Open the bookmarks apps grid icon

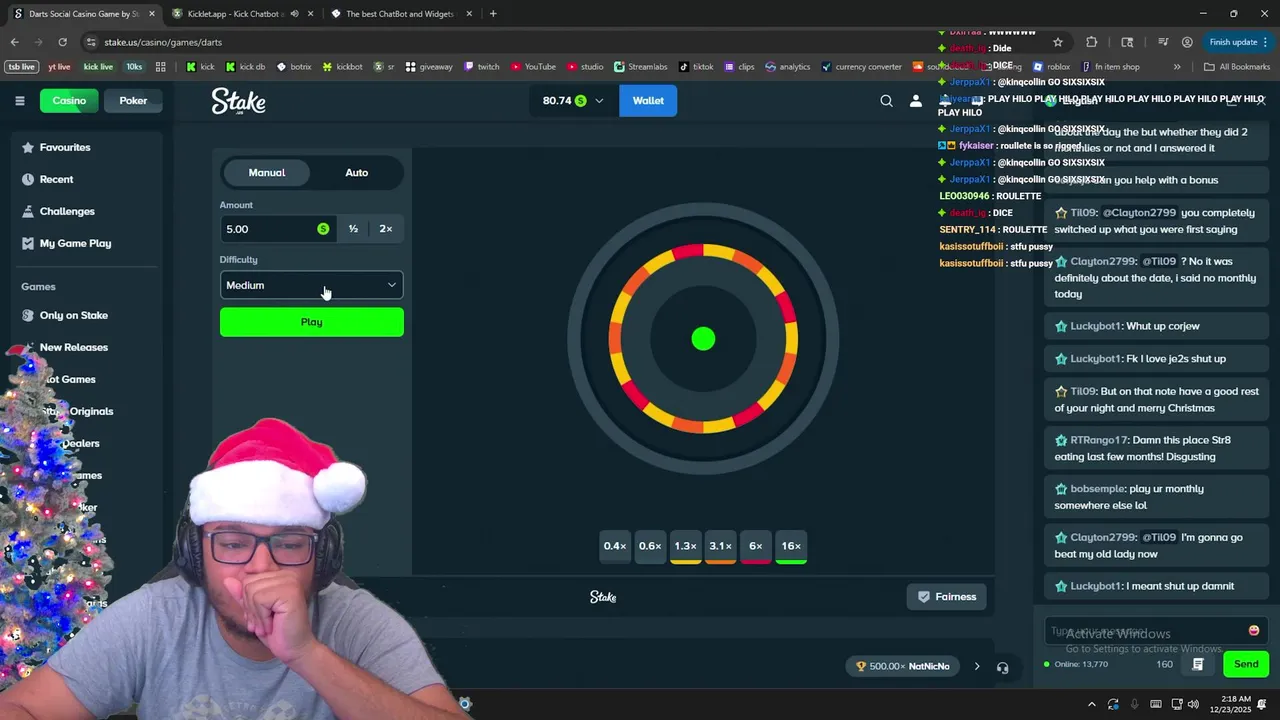coord(160,67)
